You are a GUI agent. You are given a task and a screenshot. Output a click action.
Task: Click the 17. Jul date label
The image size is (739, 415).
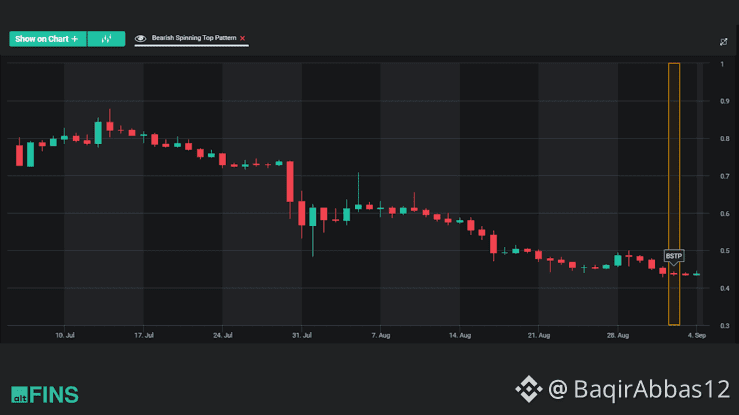(x=144, y=335)
